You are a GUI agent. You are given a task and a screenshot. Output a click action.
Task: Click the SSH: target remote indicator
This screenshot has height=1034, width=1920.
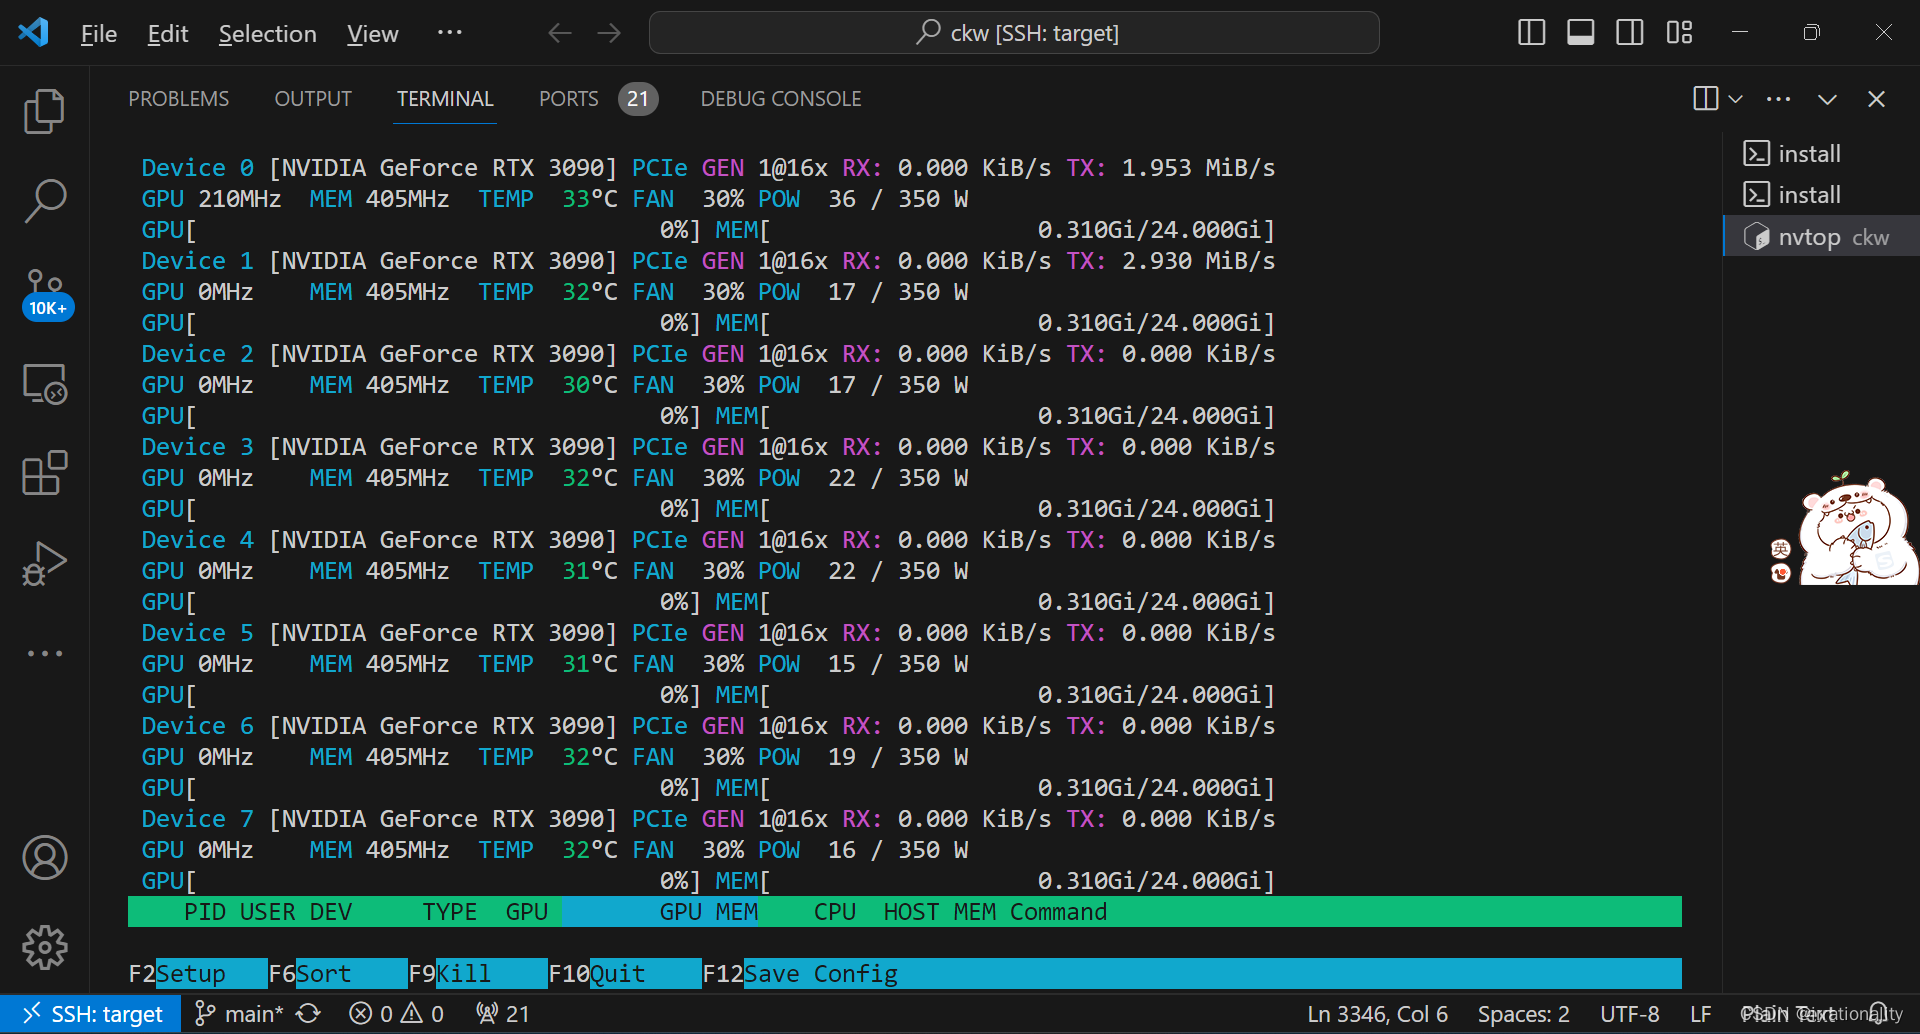tap(91, 1014)
